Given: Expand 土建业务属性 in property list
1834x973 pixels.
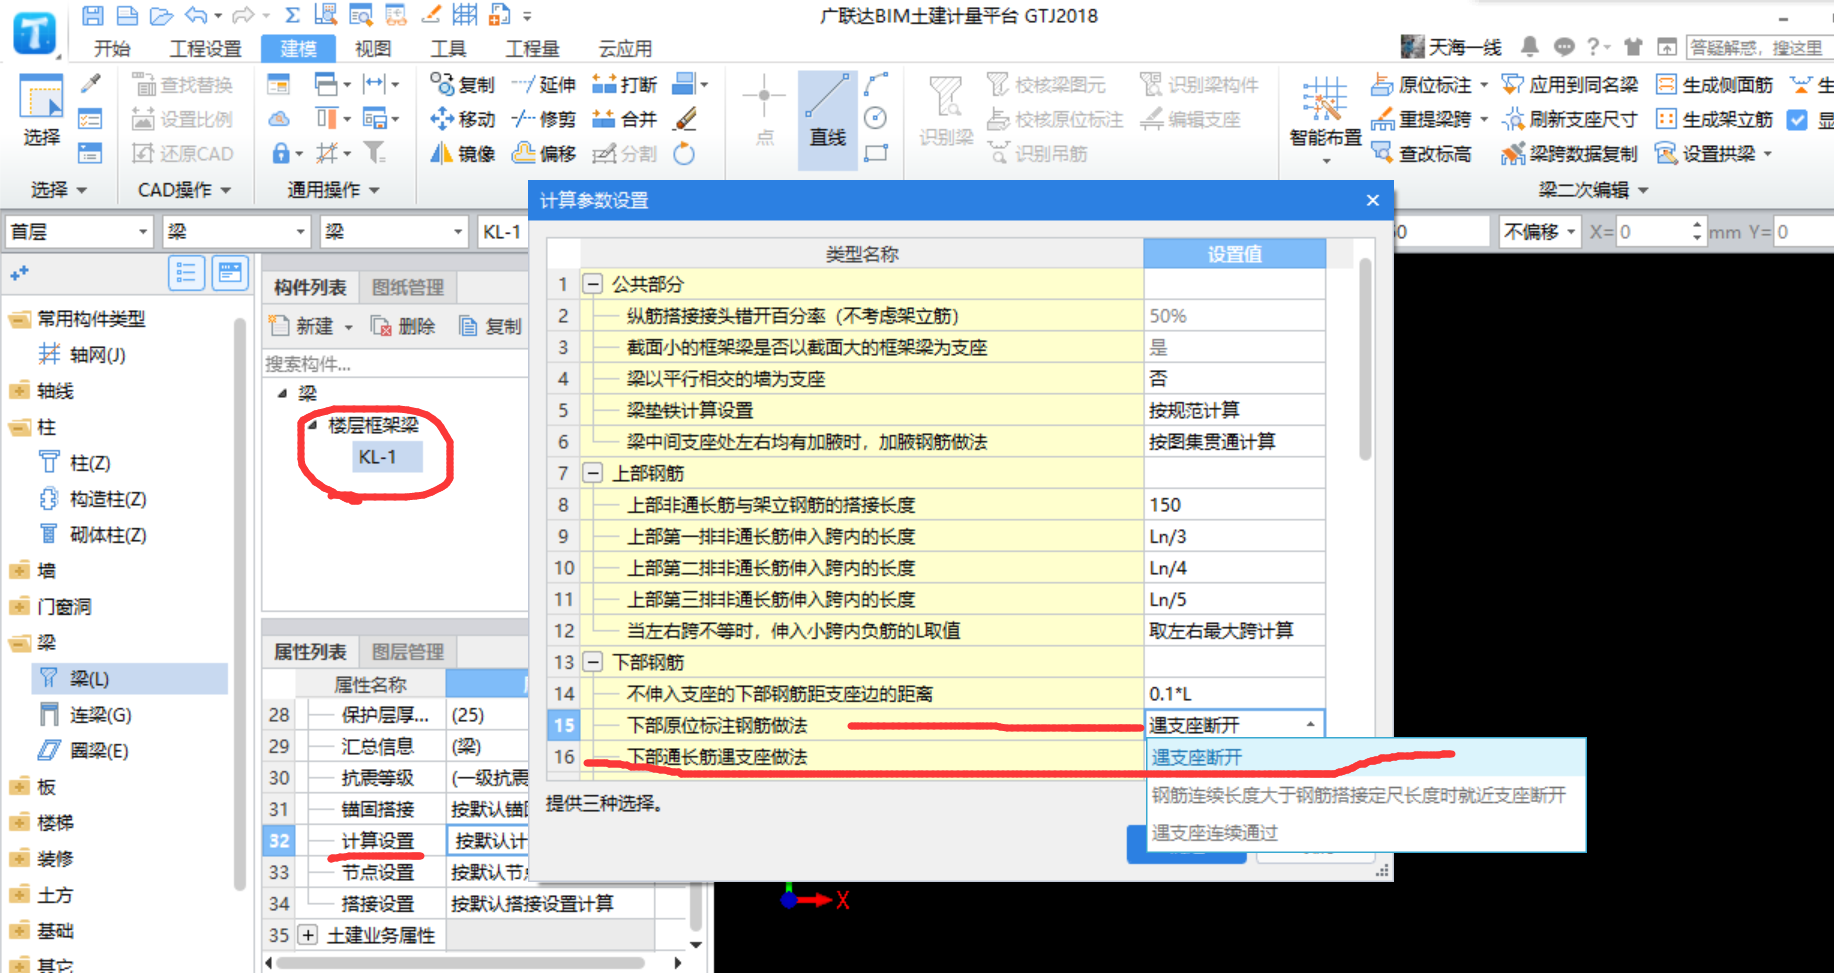Looking at the screenshot, I should 308,935.
